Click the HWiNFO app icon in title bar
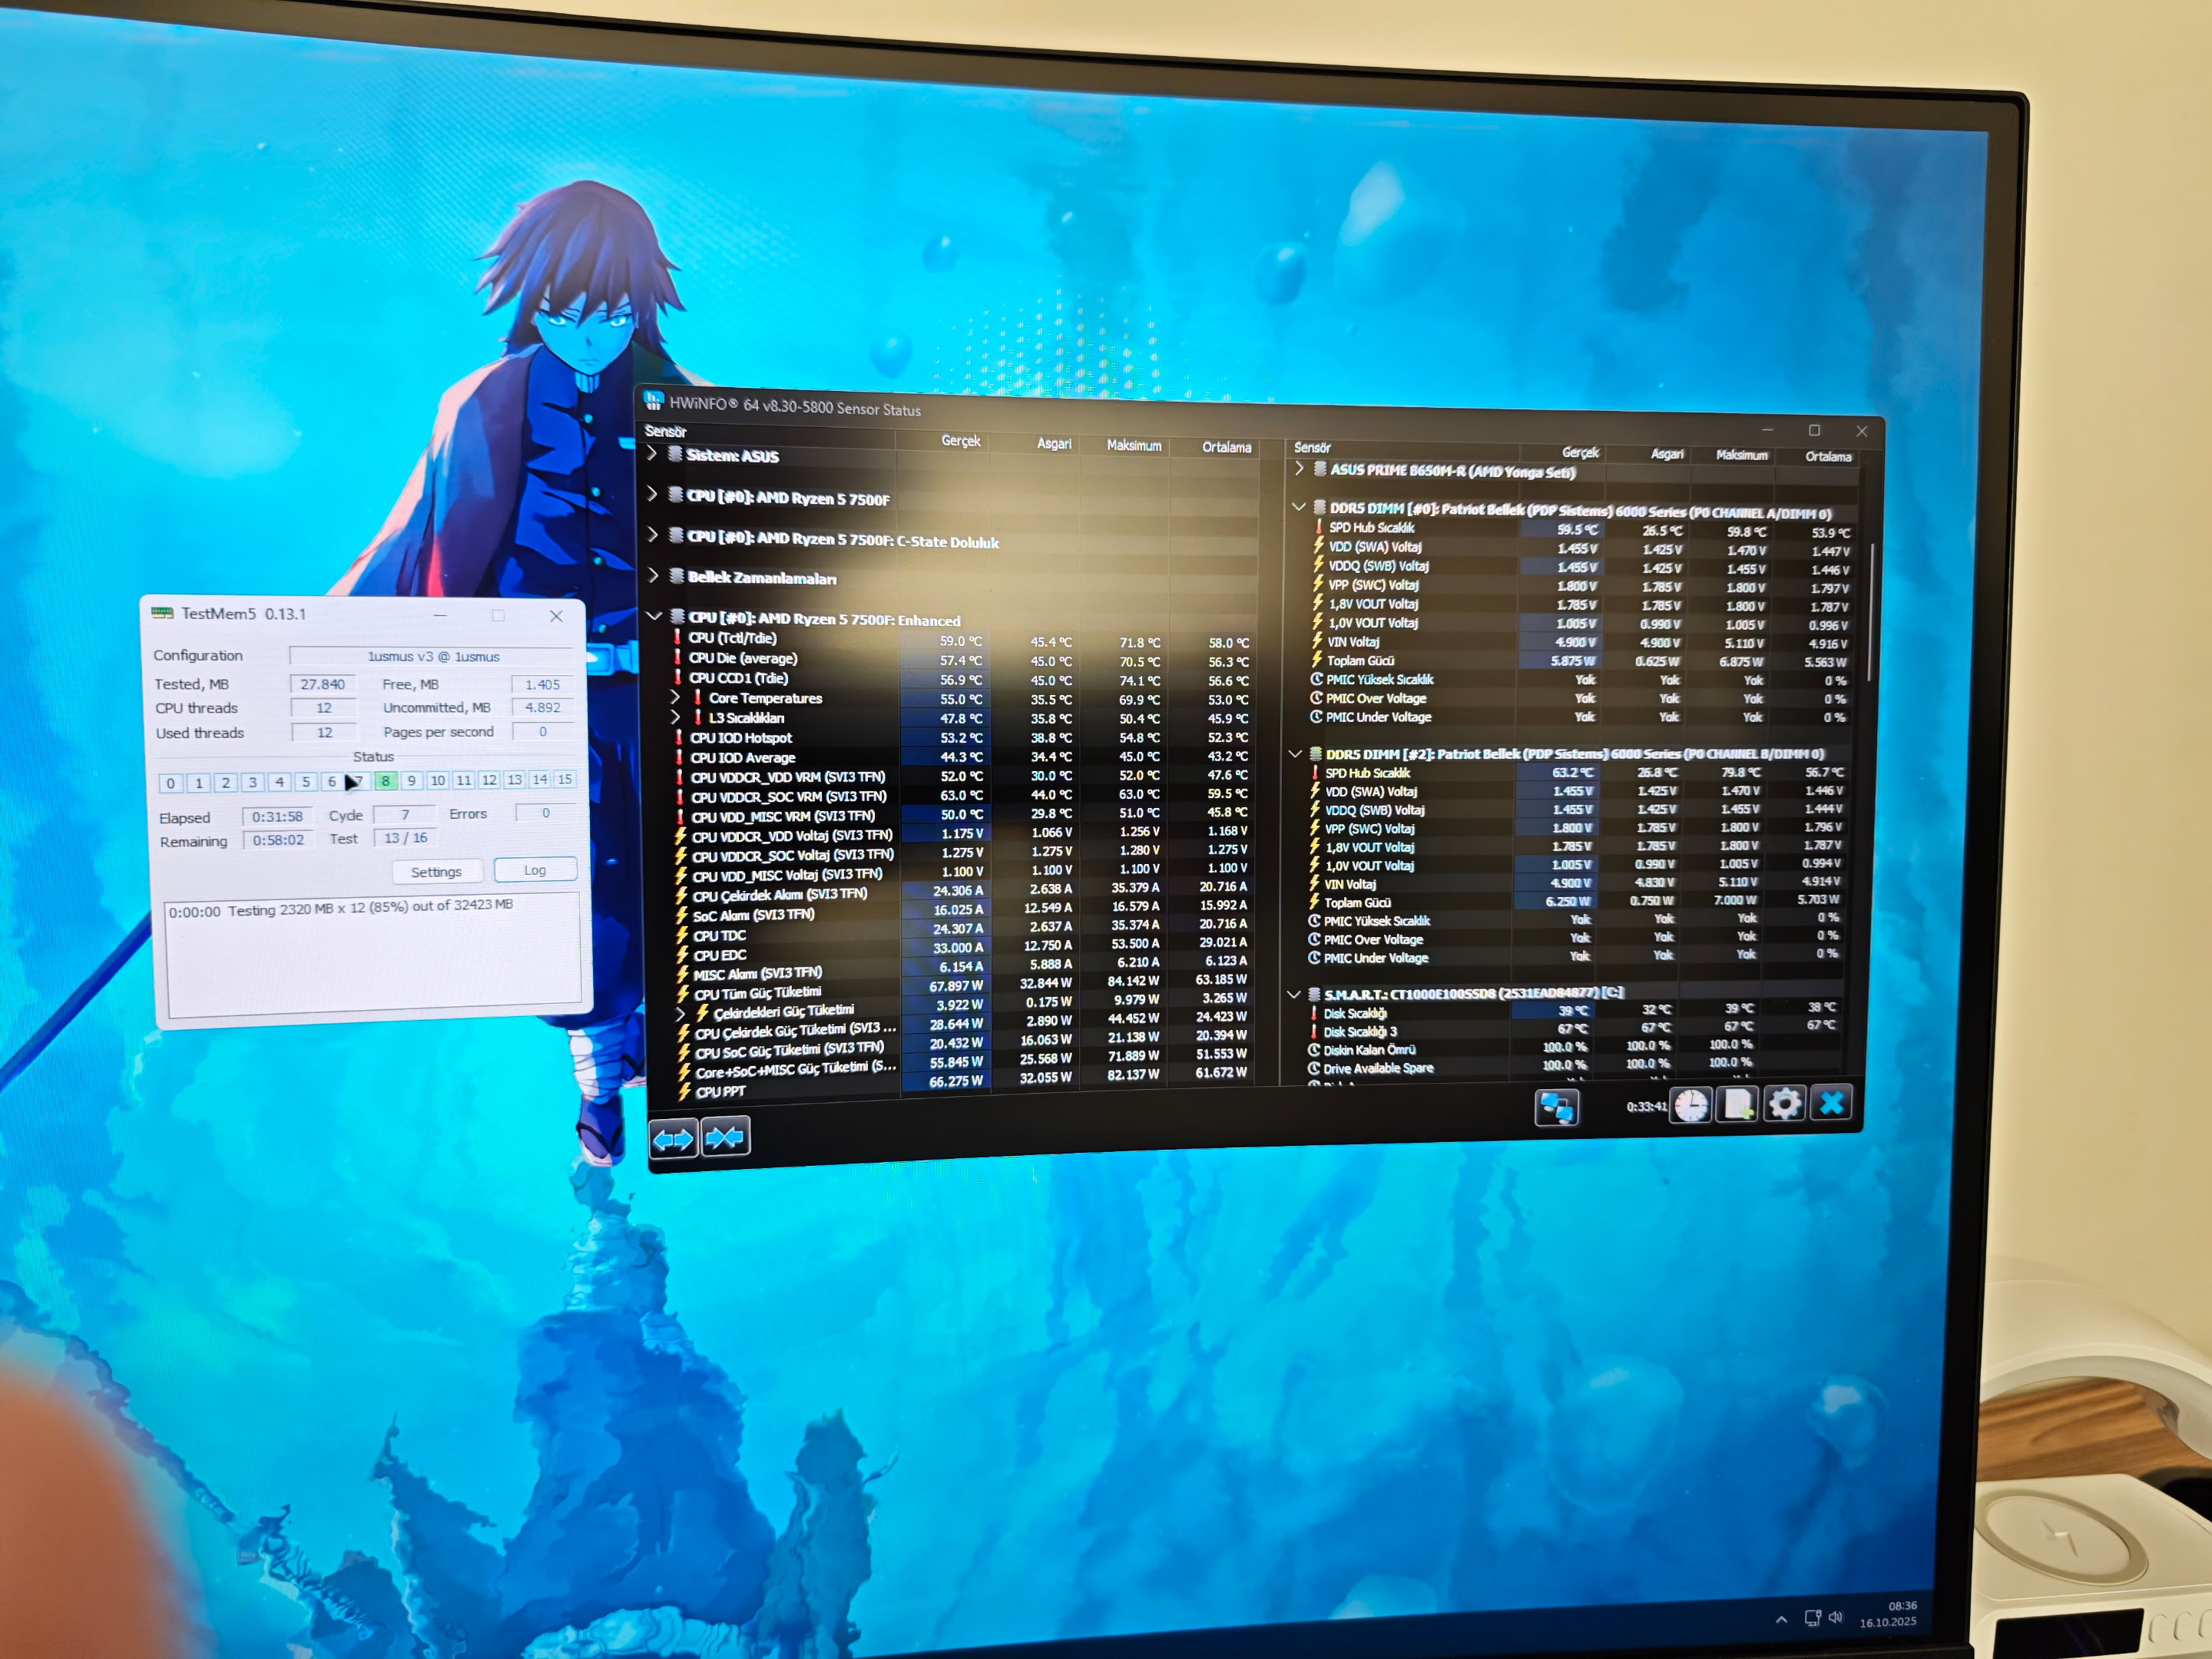2212x1659 pixels. (654, 401)
